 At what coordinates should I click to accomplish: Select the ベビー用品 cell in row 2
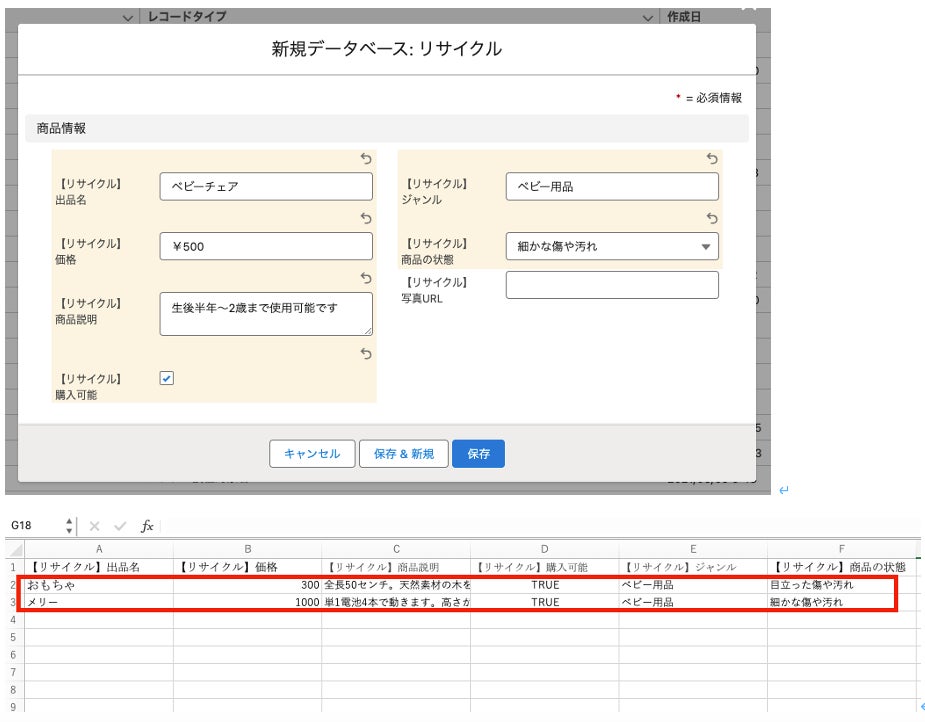[693, 585]
